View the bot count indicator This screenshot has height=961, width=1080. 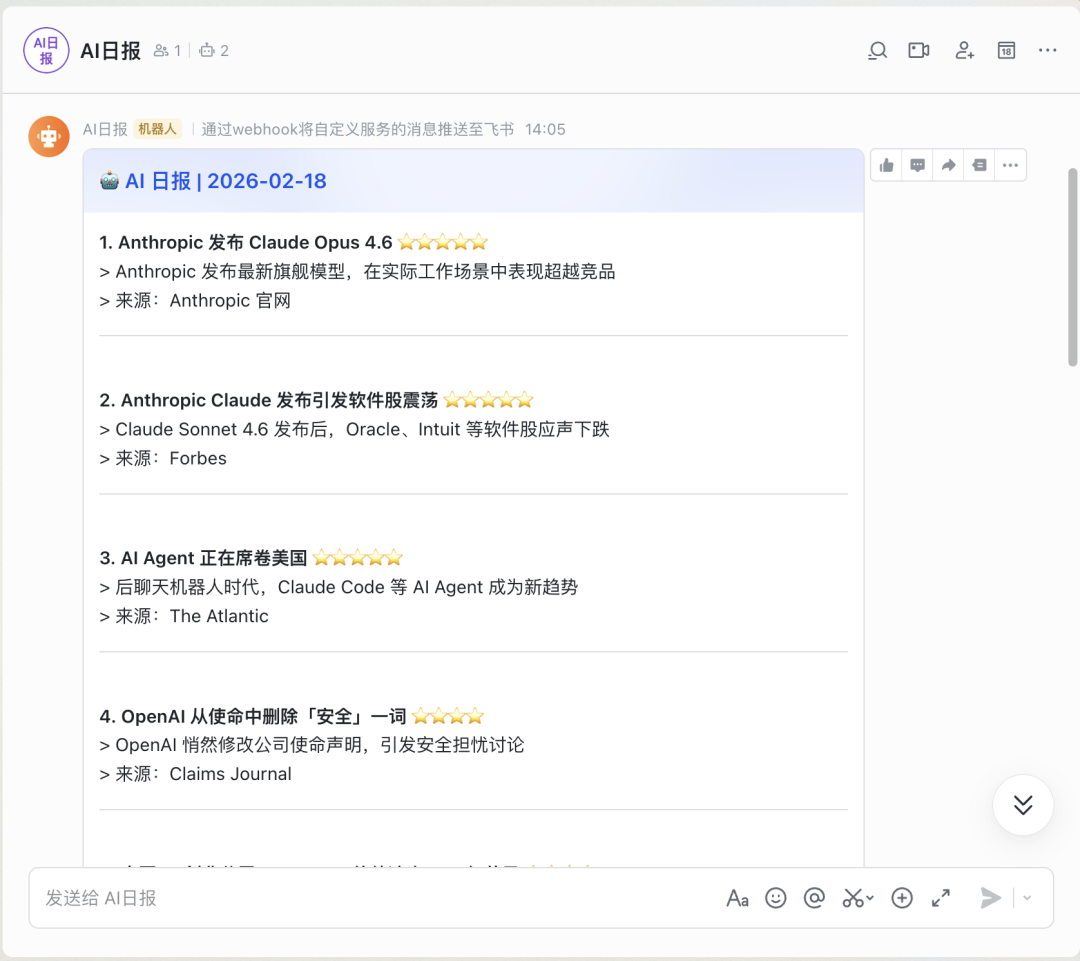pos(214,50)
